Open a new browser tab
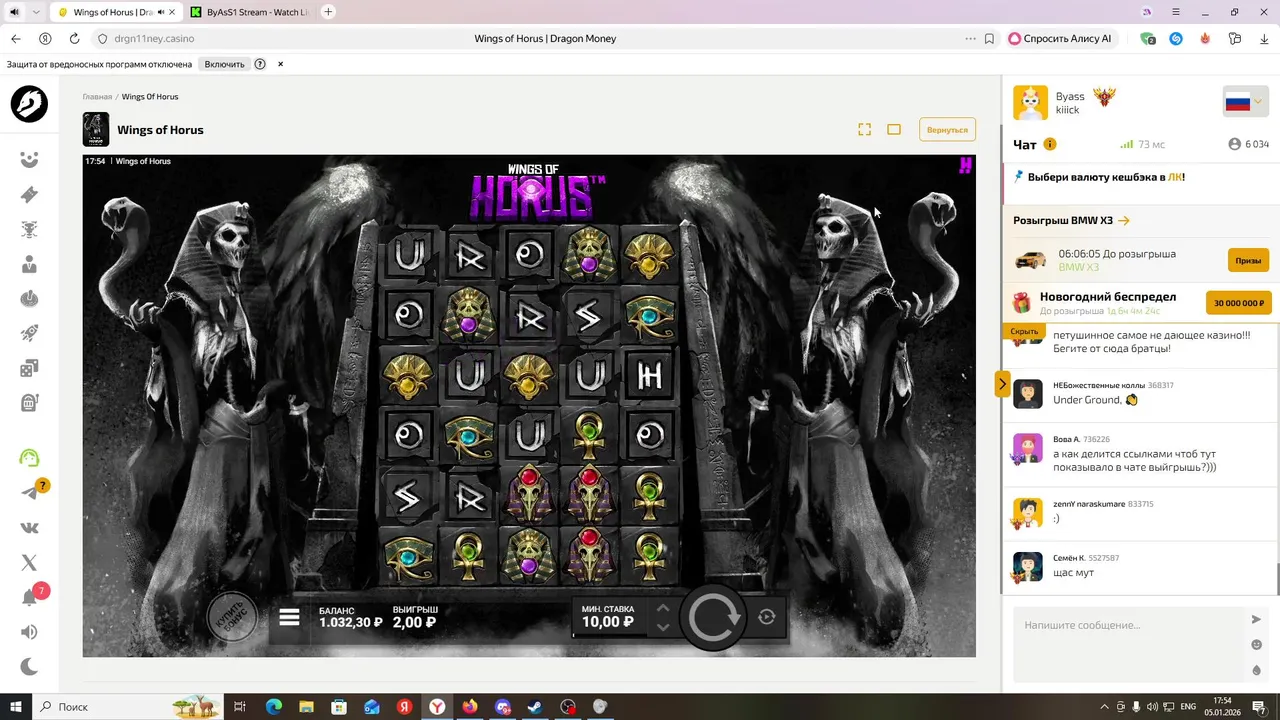 pyautogui.click(x=328, y=12)
